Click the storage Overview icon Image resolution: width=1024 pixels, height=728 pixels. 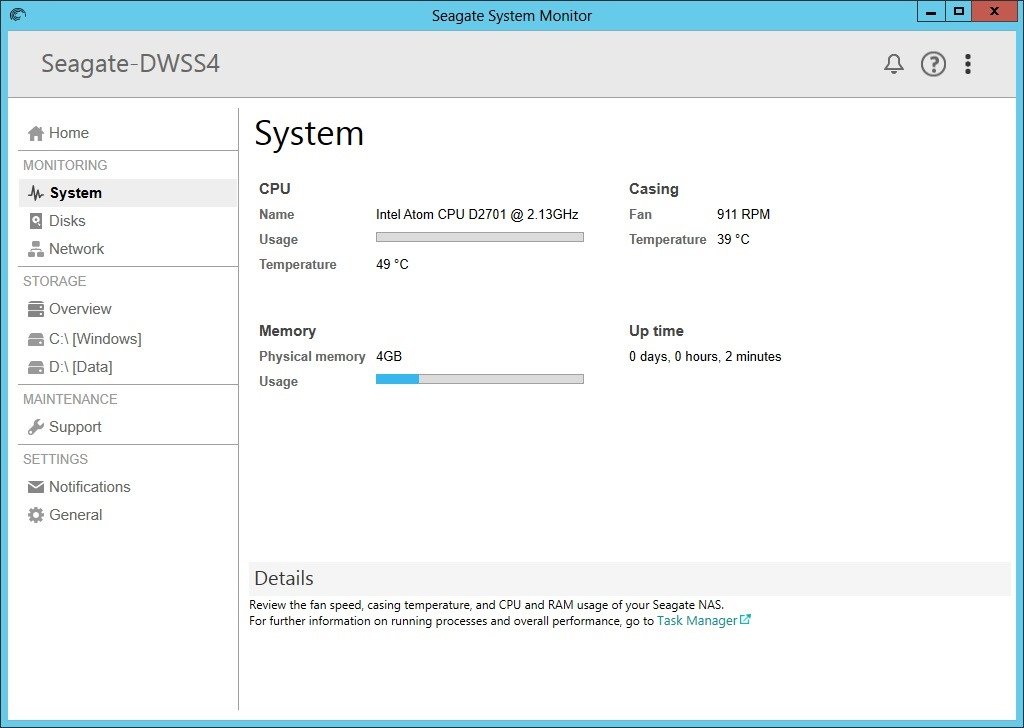click(36, 309)
